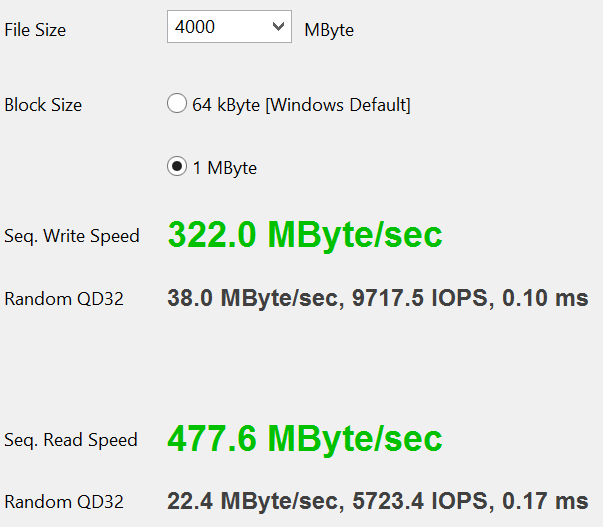Click the "Seq. Read Speed" label
603x527 pixels.
(x=71, y=440)
